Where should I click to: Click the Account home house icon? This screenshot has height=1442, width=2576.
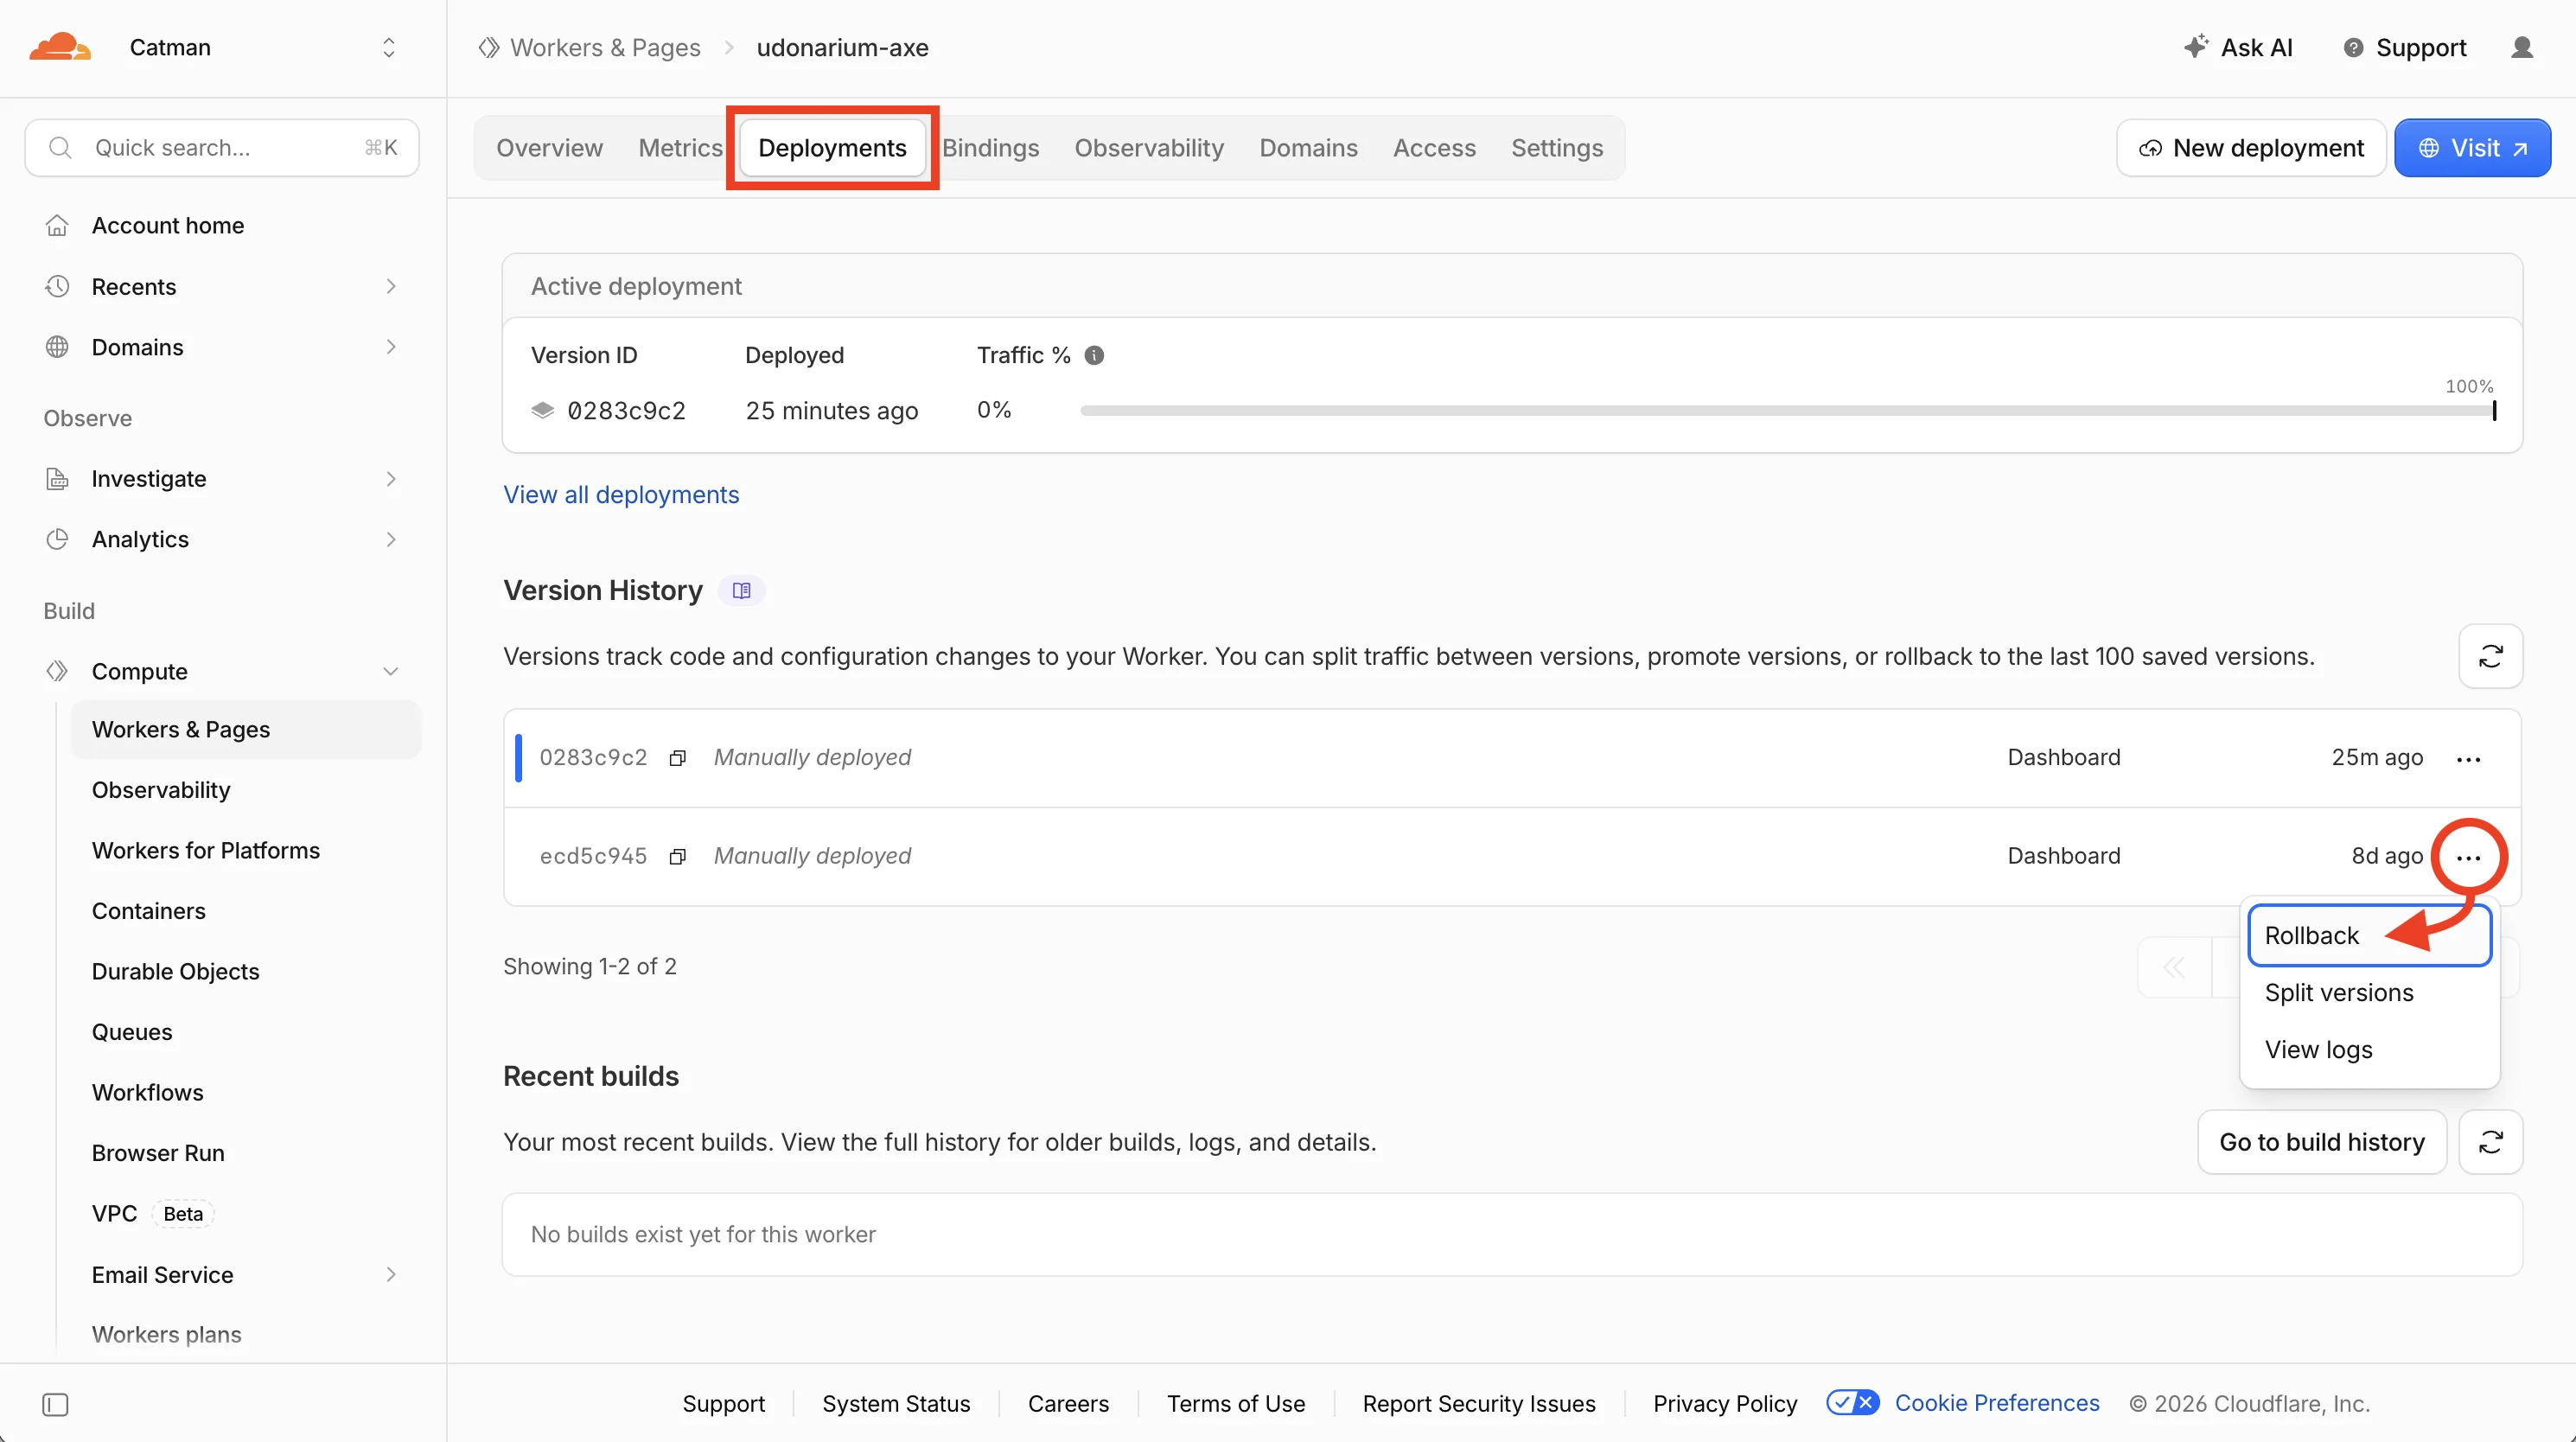[57, 225]
